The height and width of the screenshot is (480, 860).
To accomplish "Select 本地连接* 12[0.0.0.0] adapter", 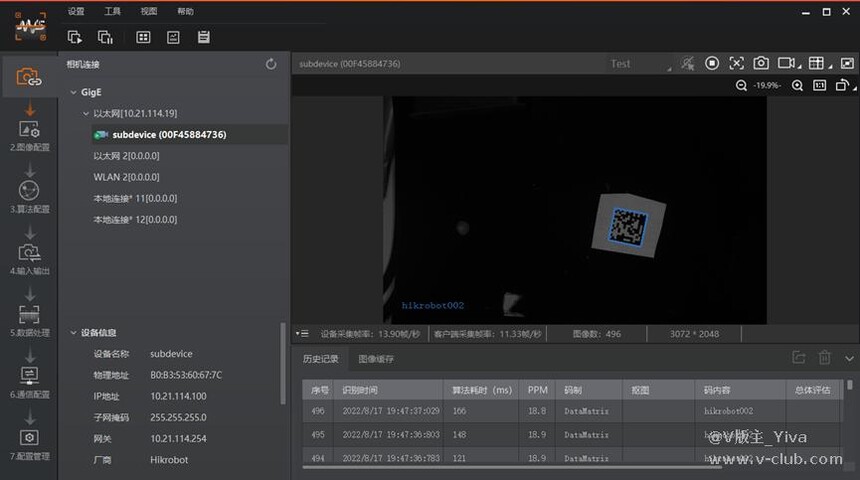I will (x=135, y=220).
